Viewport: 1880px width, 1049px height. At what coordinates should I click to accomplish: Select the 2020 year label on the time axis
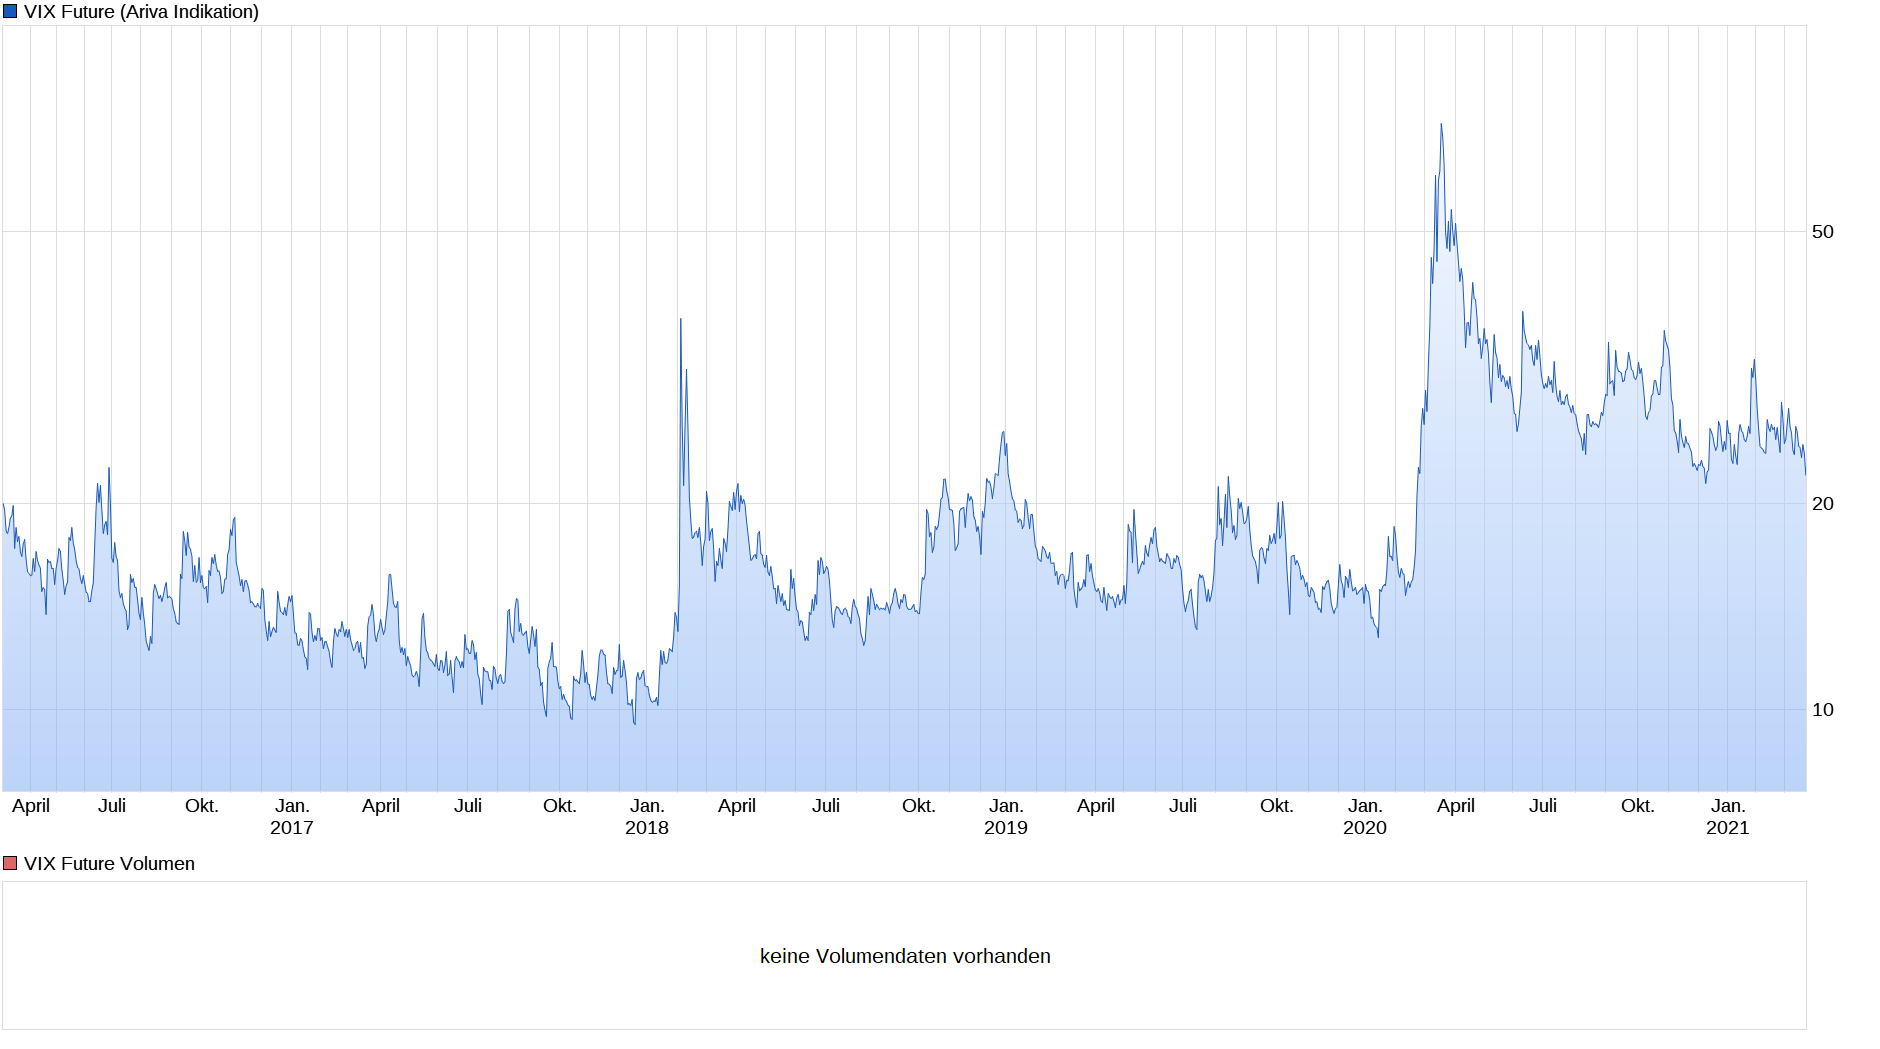point(1365,828)
